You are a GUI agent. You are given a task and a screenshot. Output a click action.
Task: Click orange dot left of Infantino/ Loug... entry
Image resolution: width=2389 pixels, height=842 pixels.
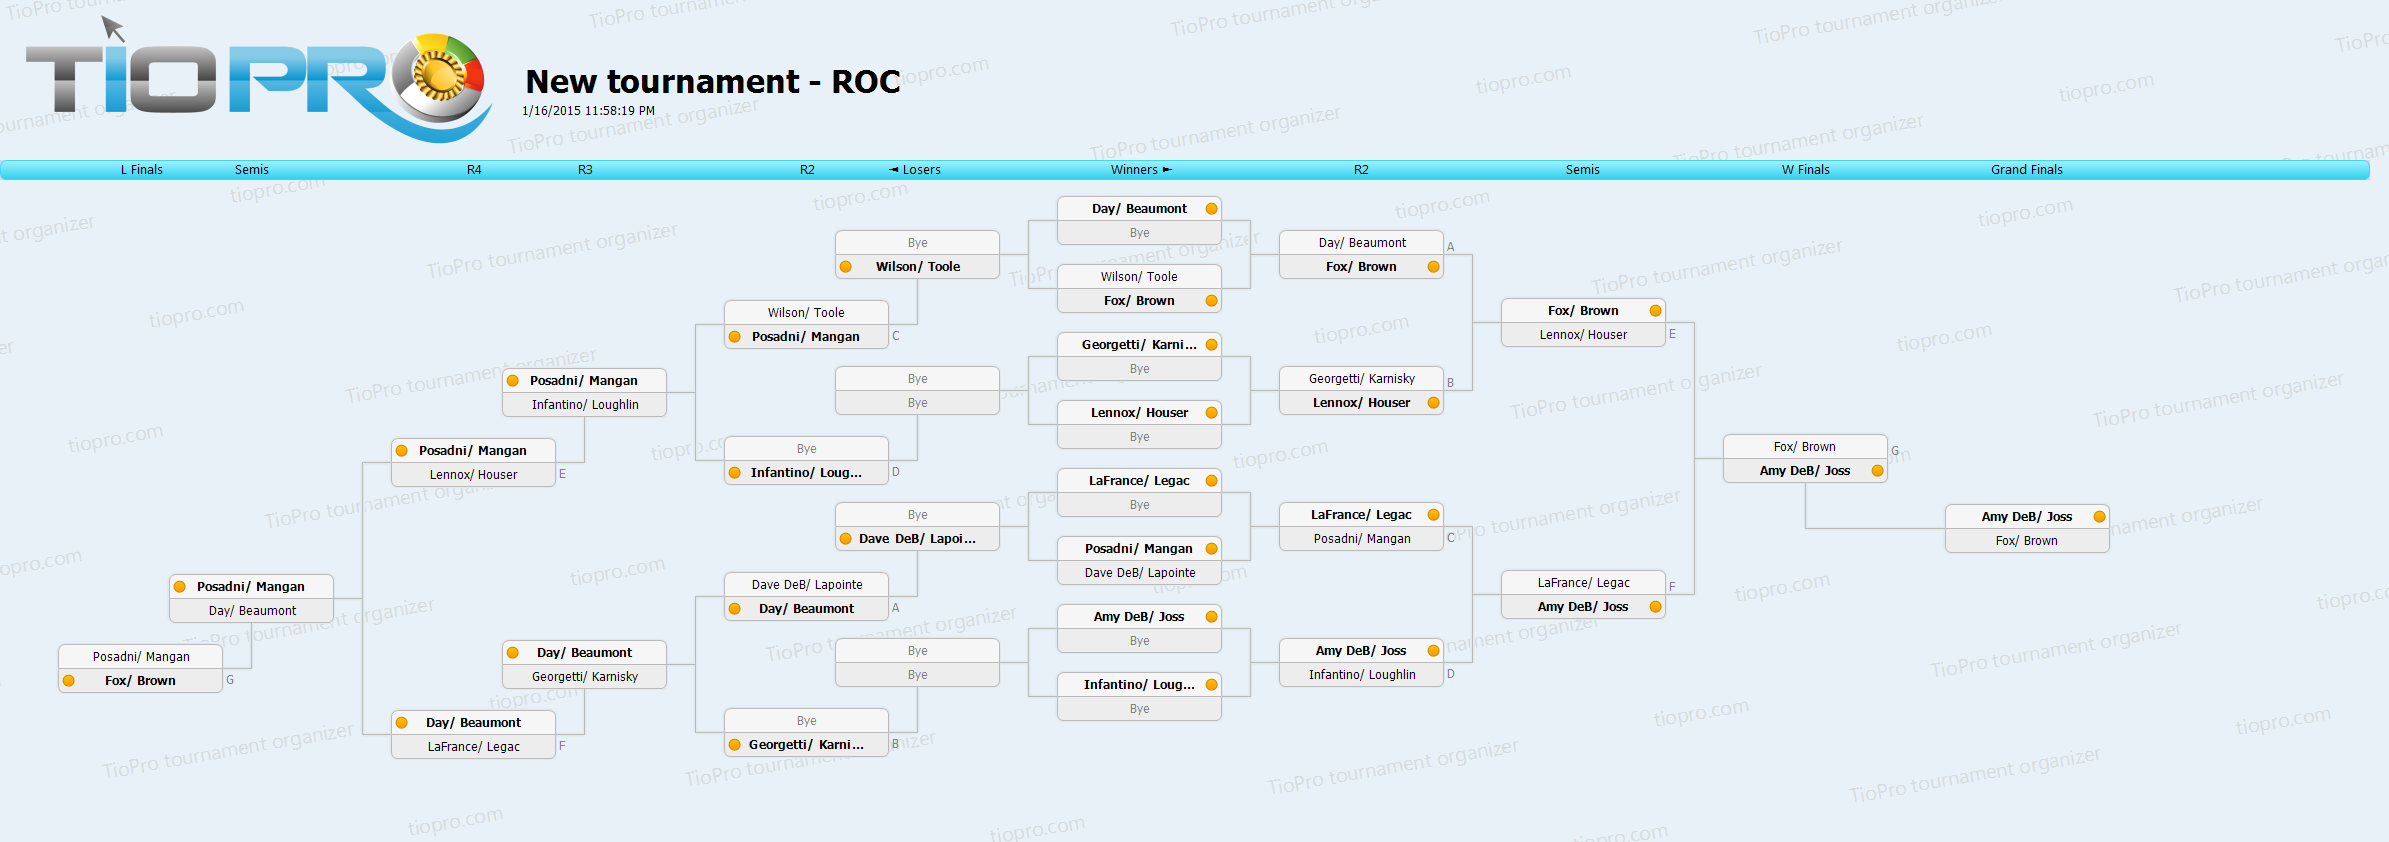click(735, 473)
